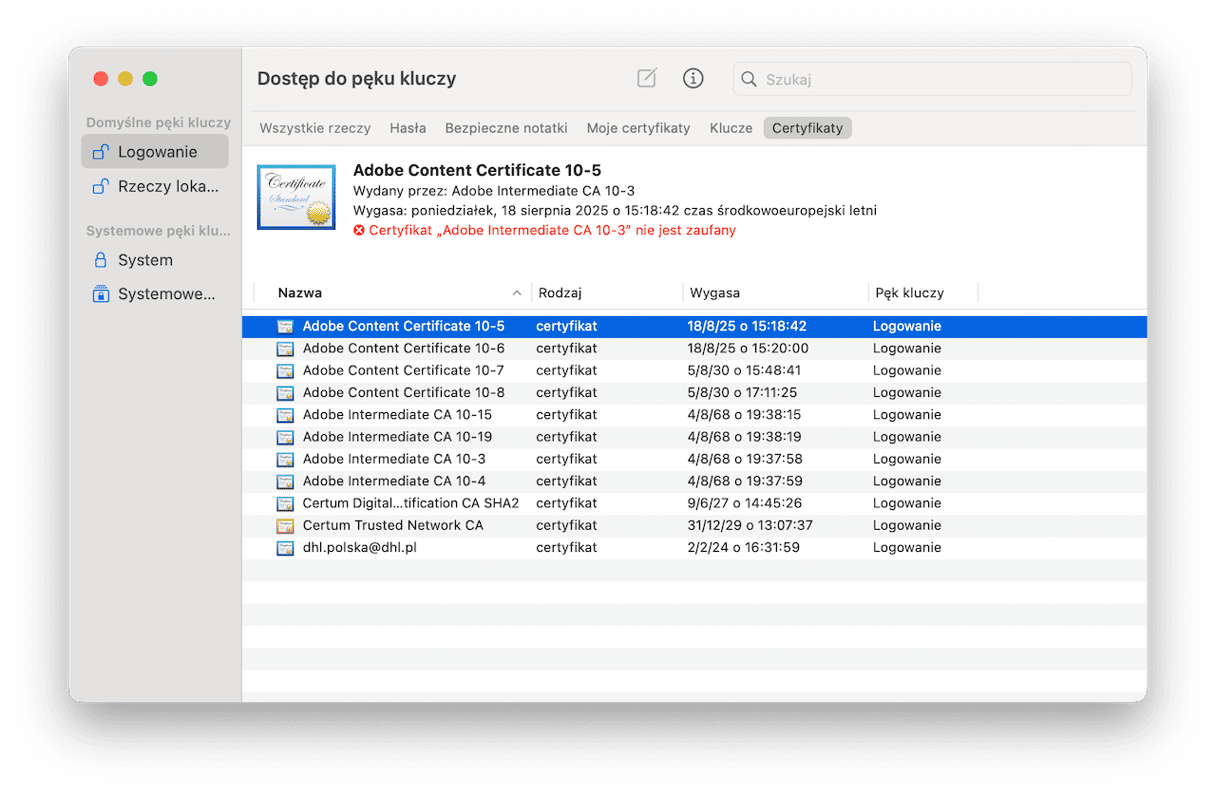Image resolution: width=1216 pixels, height=793 pixels.
Task: Click the magnifier icon in search field
Action: point(748,79)
